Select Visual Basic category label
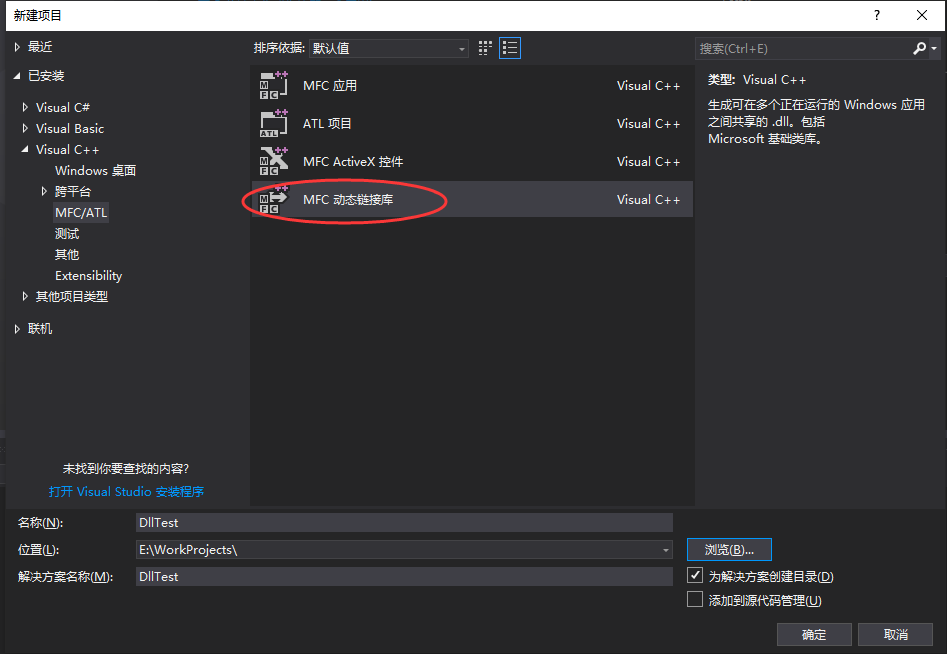The width and height of the screenshot is (947, 654). 70,128
